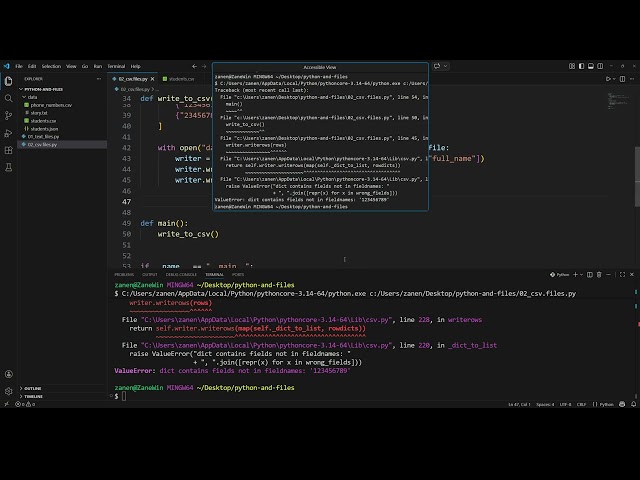Split the terminal panel
Image resolution: width=640 pixels, height=480 pixels.
[x=590, y=275]
